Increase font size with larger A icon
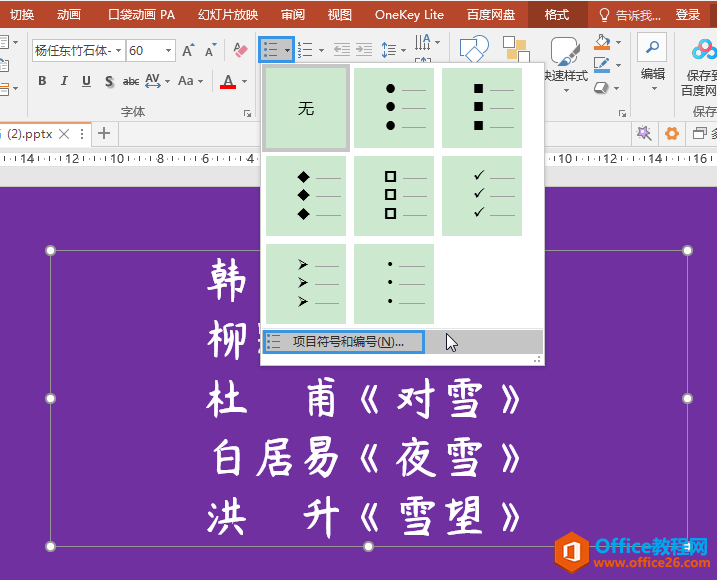 click(x=187, y=50)
